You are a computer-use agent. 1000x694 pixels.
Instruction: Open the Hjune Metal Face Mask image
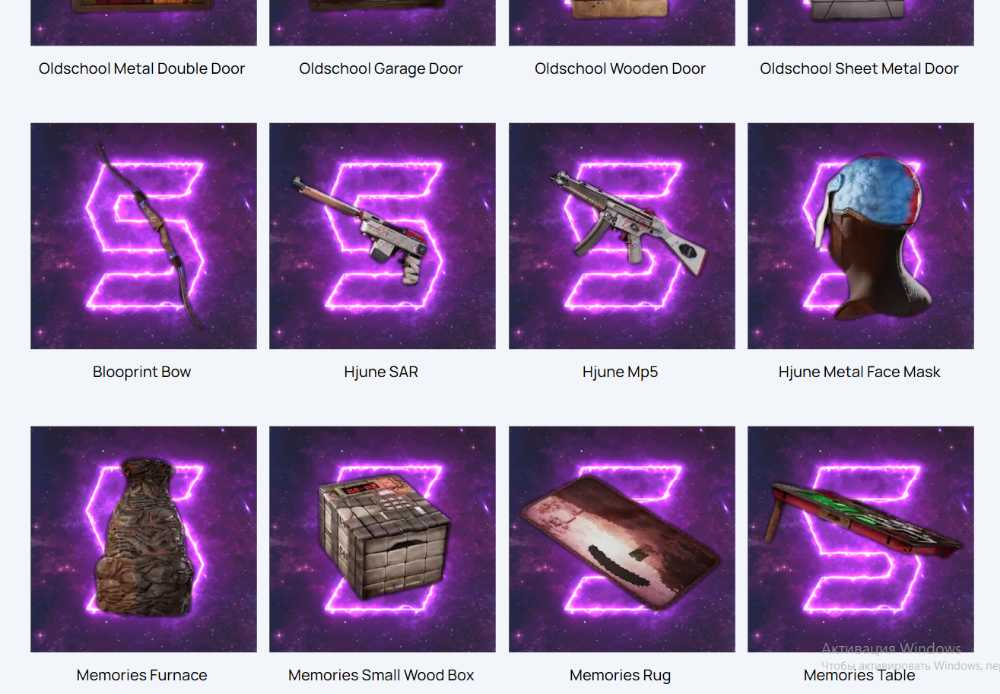(860, 236)
